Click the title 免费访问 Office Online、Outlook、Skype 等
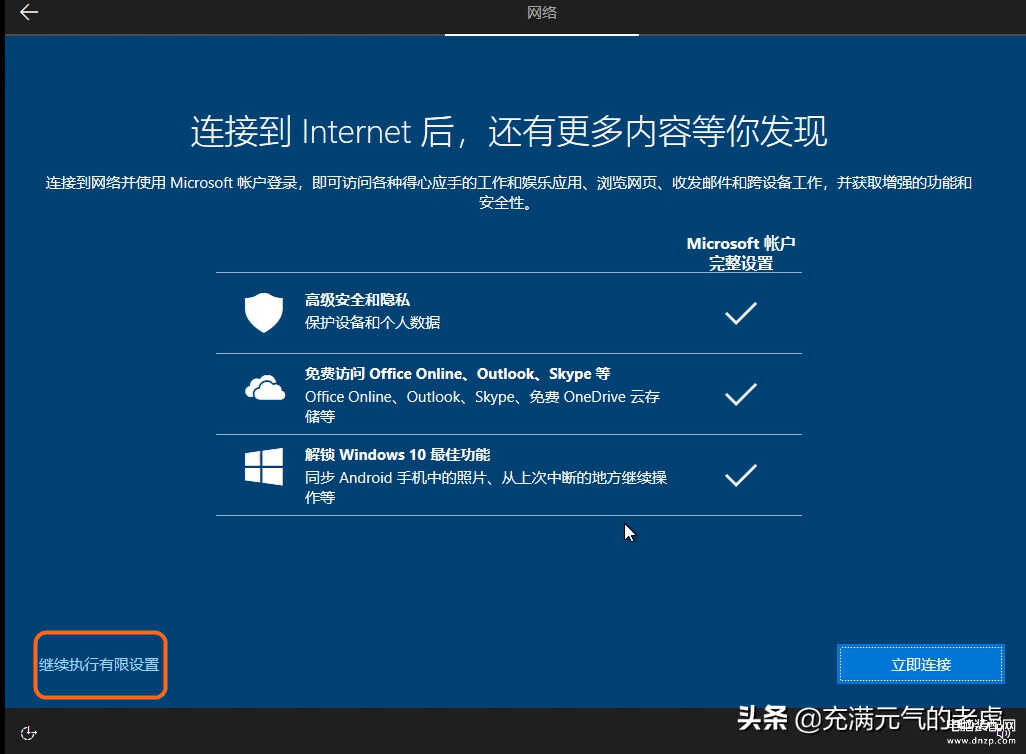Image resolution: width=1026 pixels, height=754 pixels. tap(457, 374)
